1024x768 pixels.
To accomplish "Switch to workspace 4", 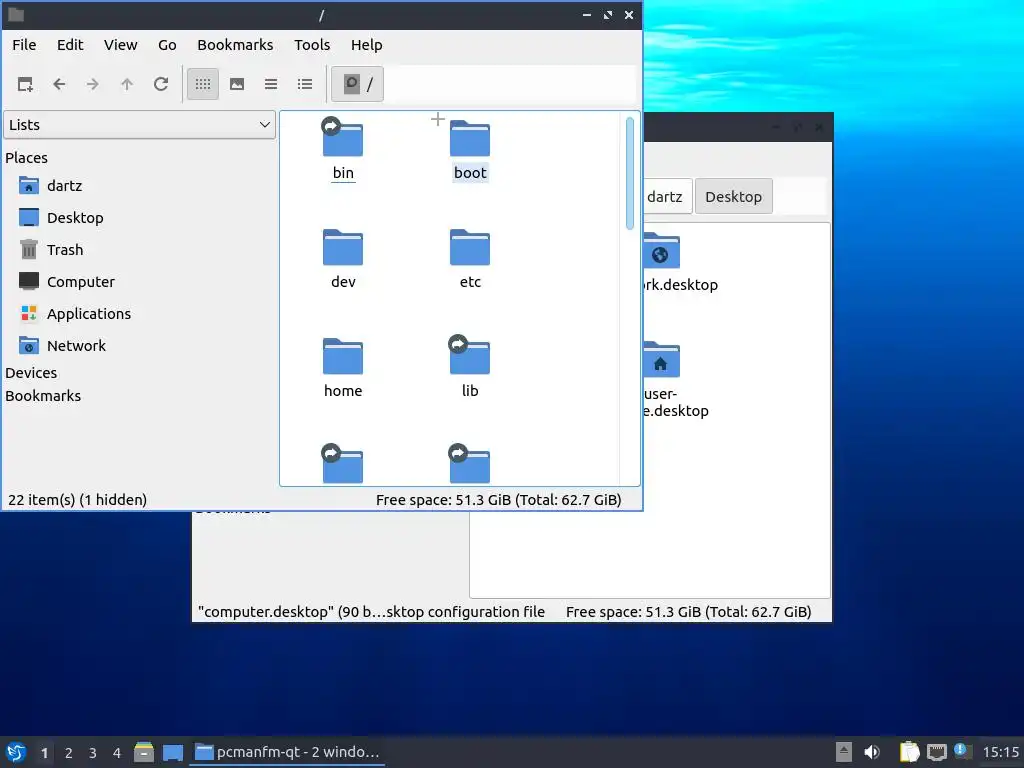I will [117, 753].
